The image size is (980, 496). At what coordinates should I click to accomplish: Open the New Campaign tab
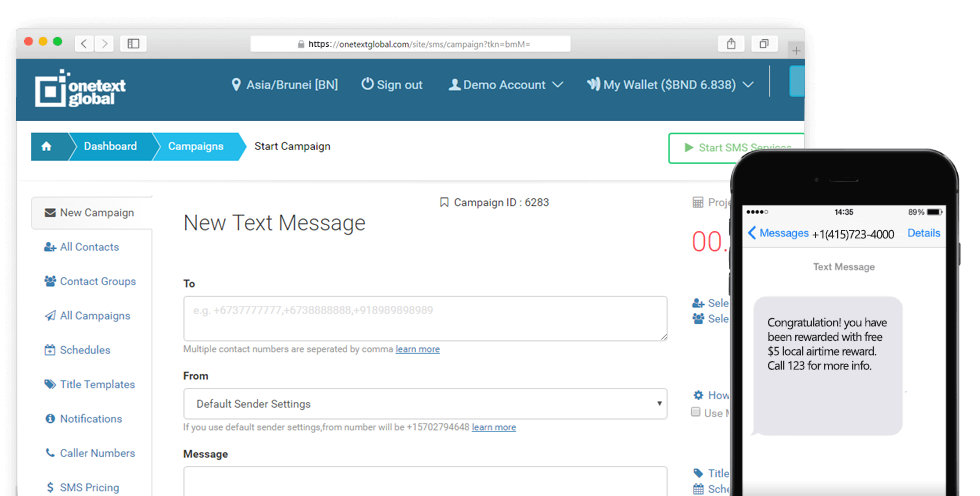91,212
